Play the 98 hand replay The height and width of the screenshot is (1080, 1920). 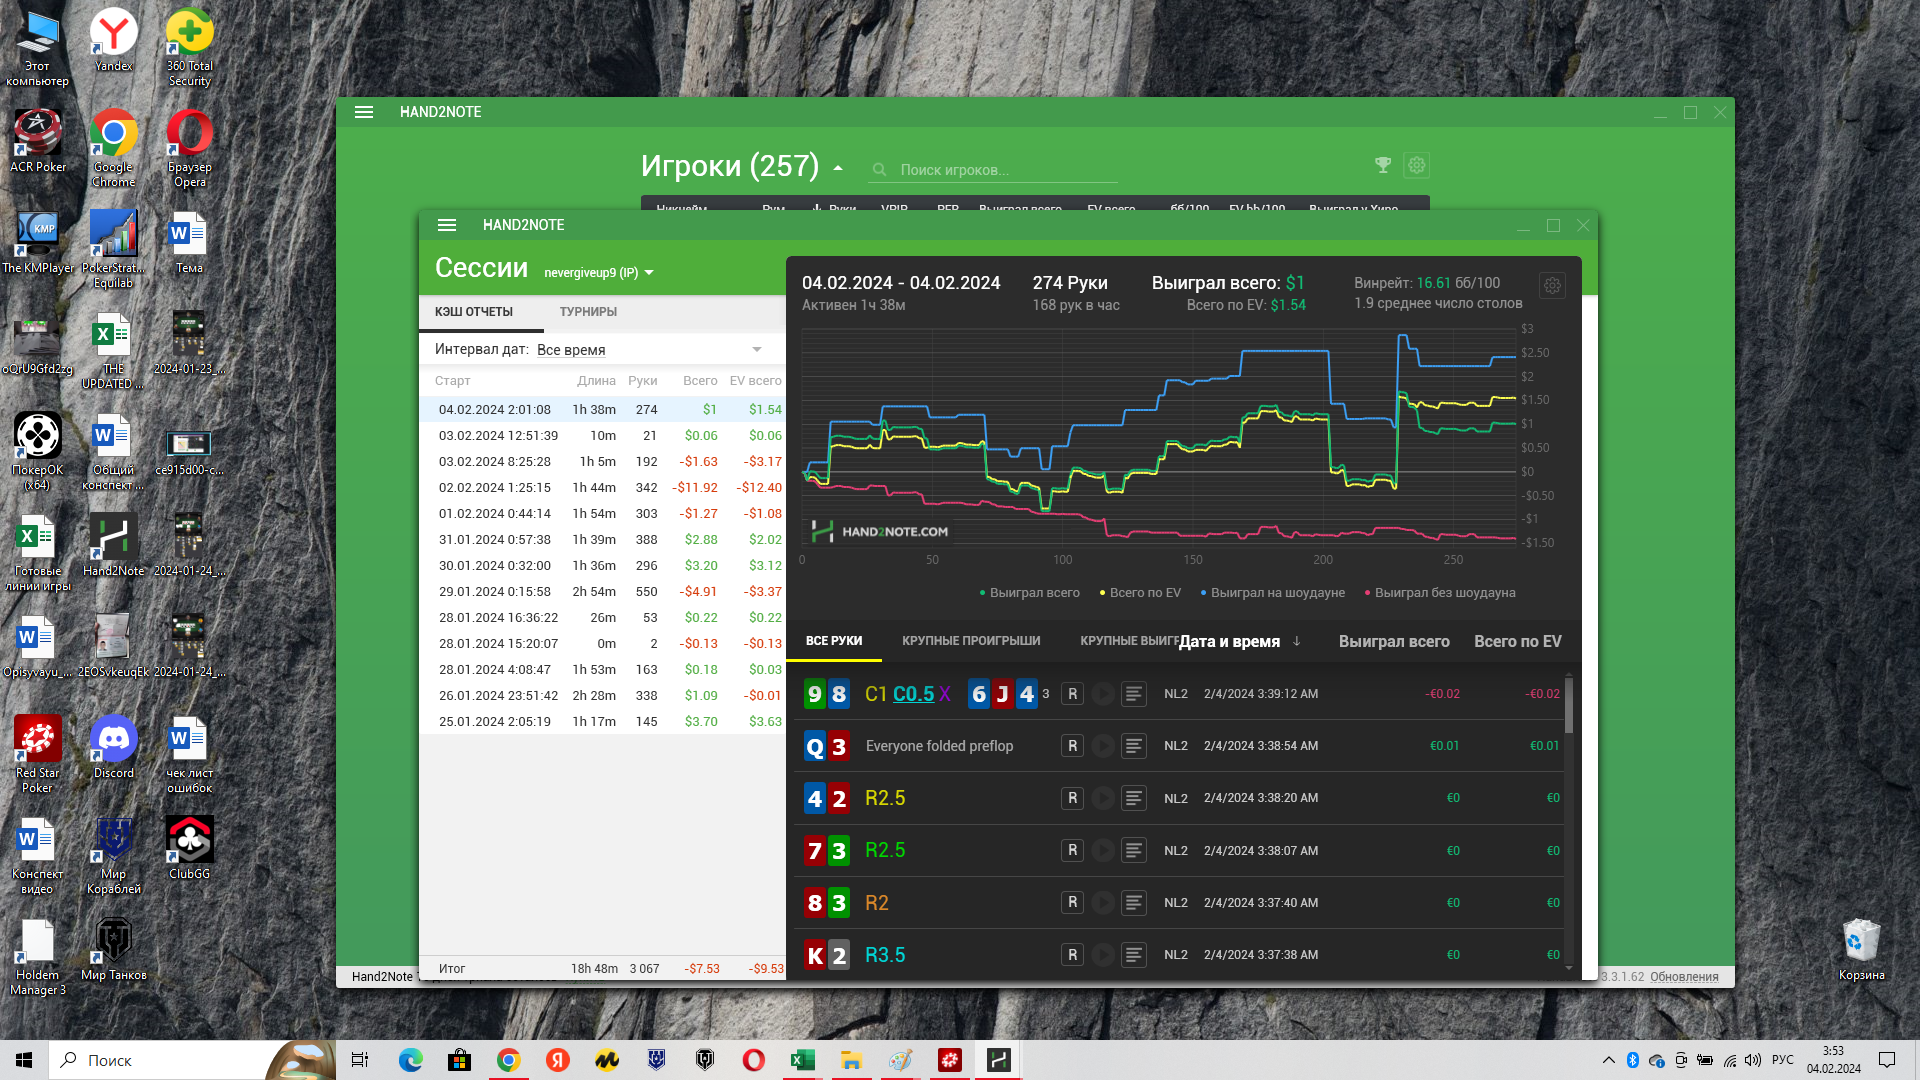[1103, 694]
